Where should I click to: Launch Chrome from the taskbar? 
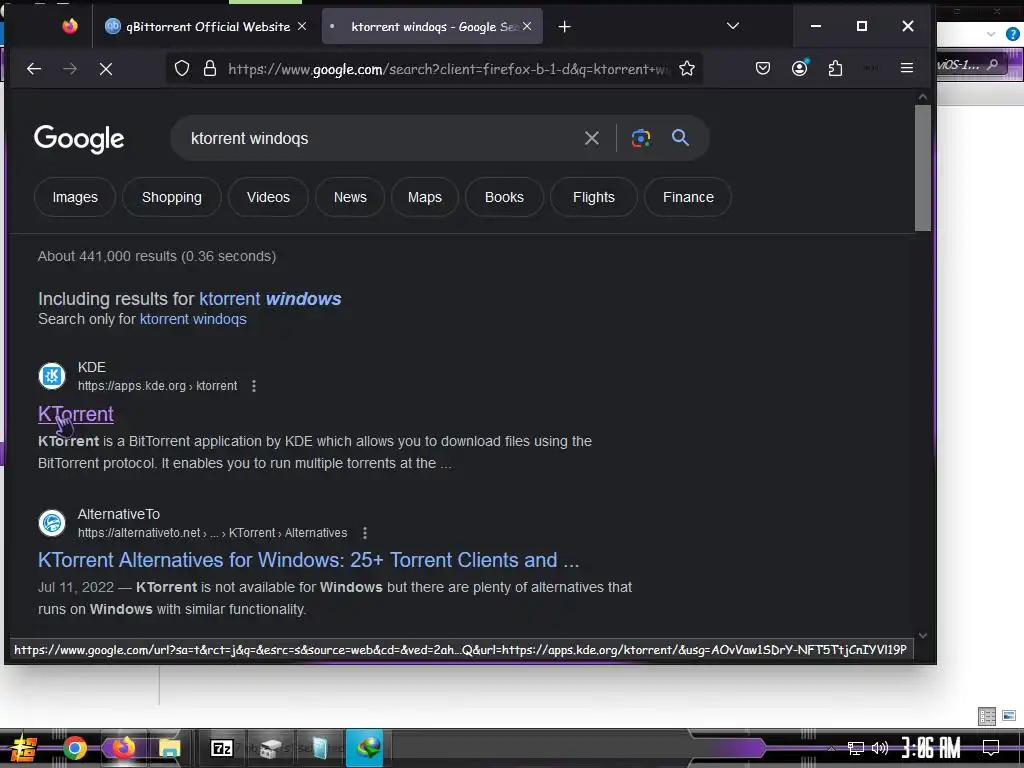74,748
